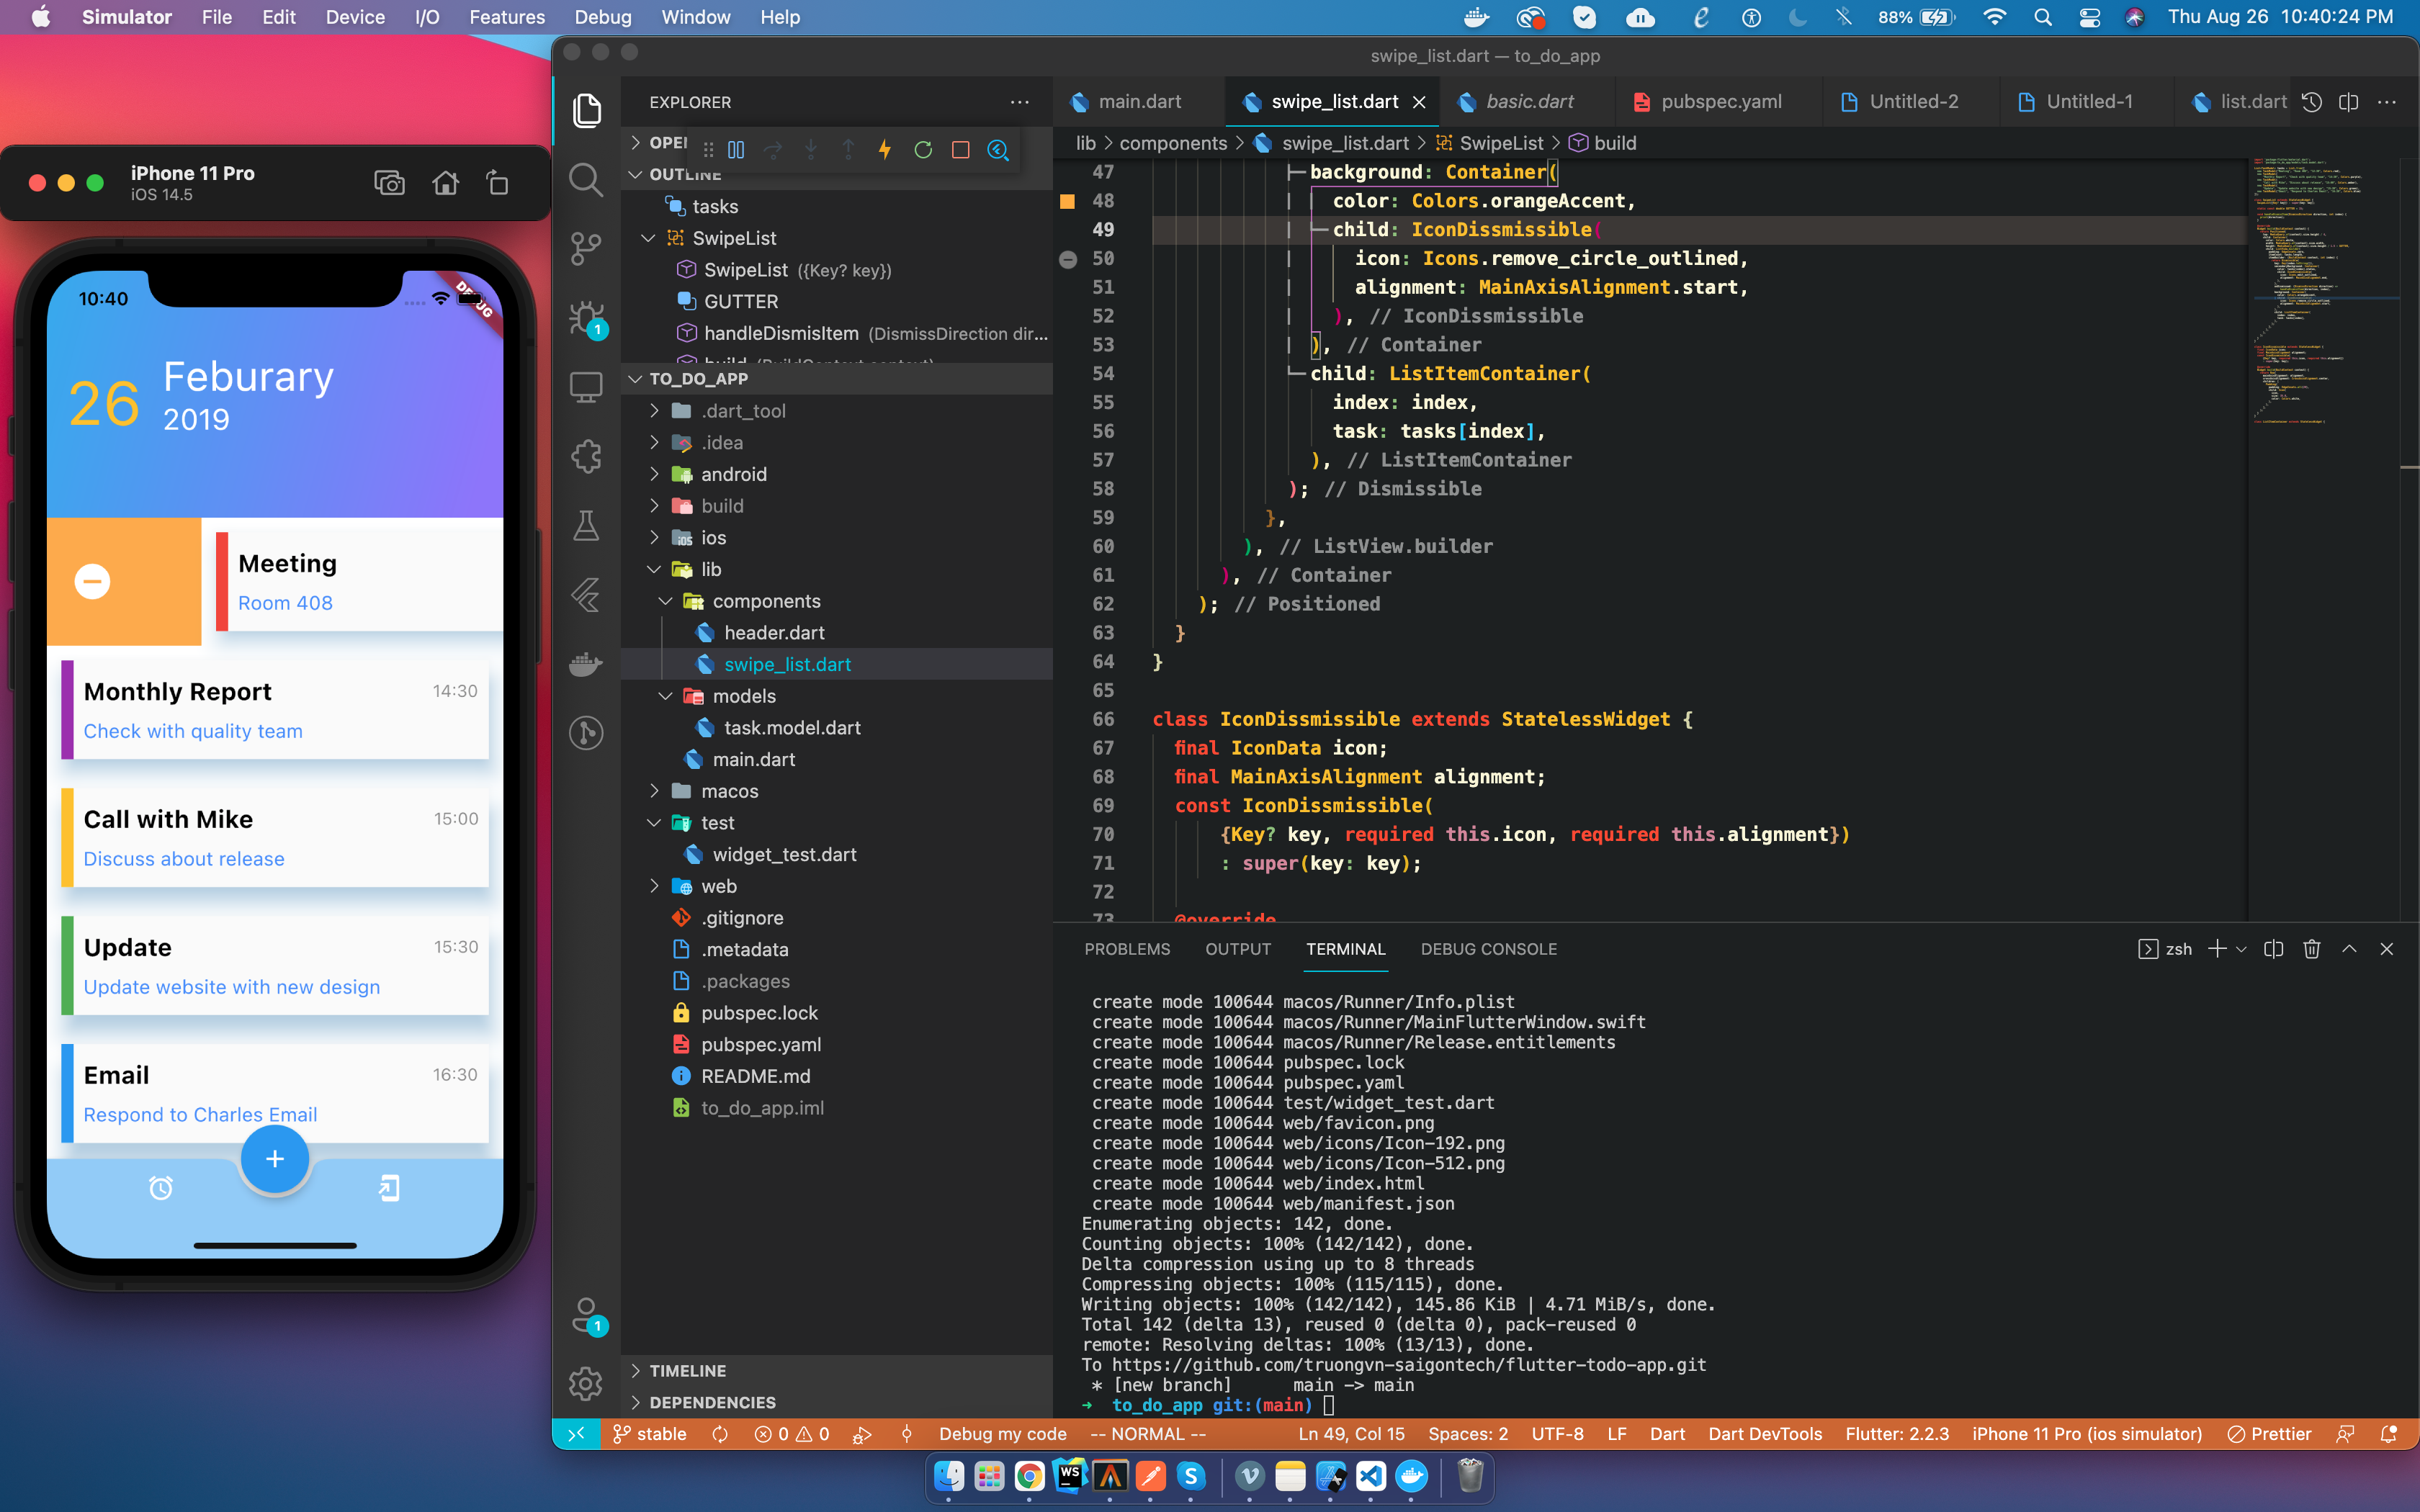The width and height of the screenshot is (2420, 1512).
Task: Open the PROBLEMS panel tab
Action: pyautogui.click(x=1127, y=949)
